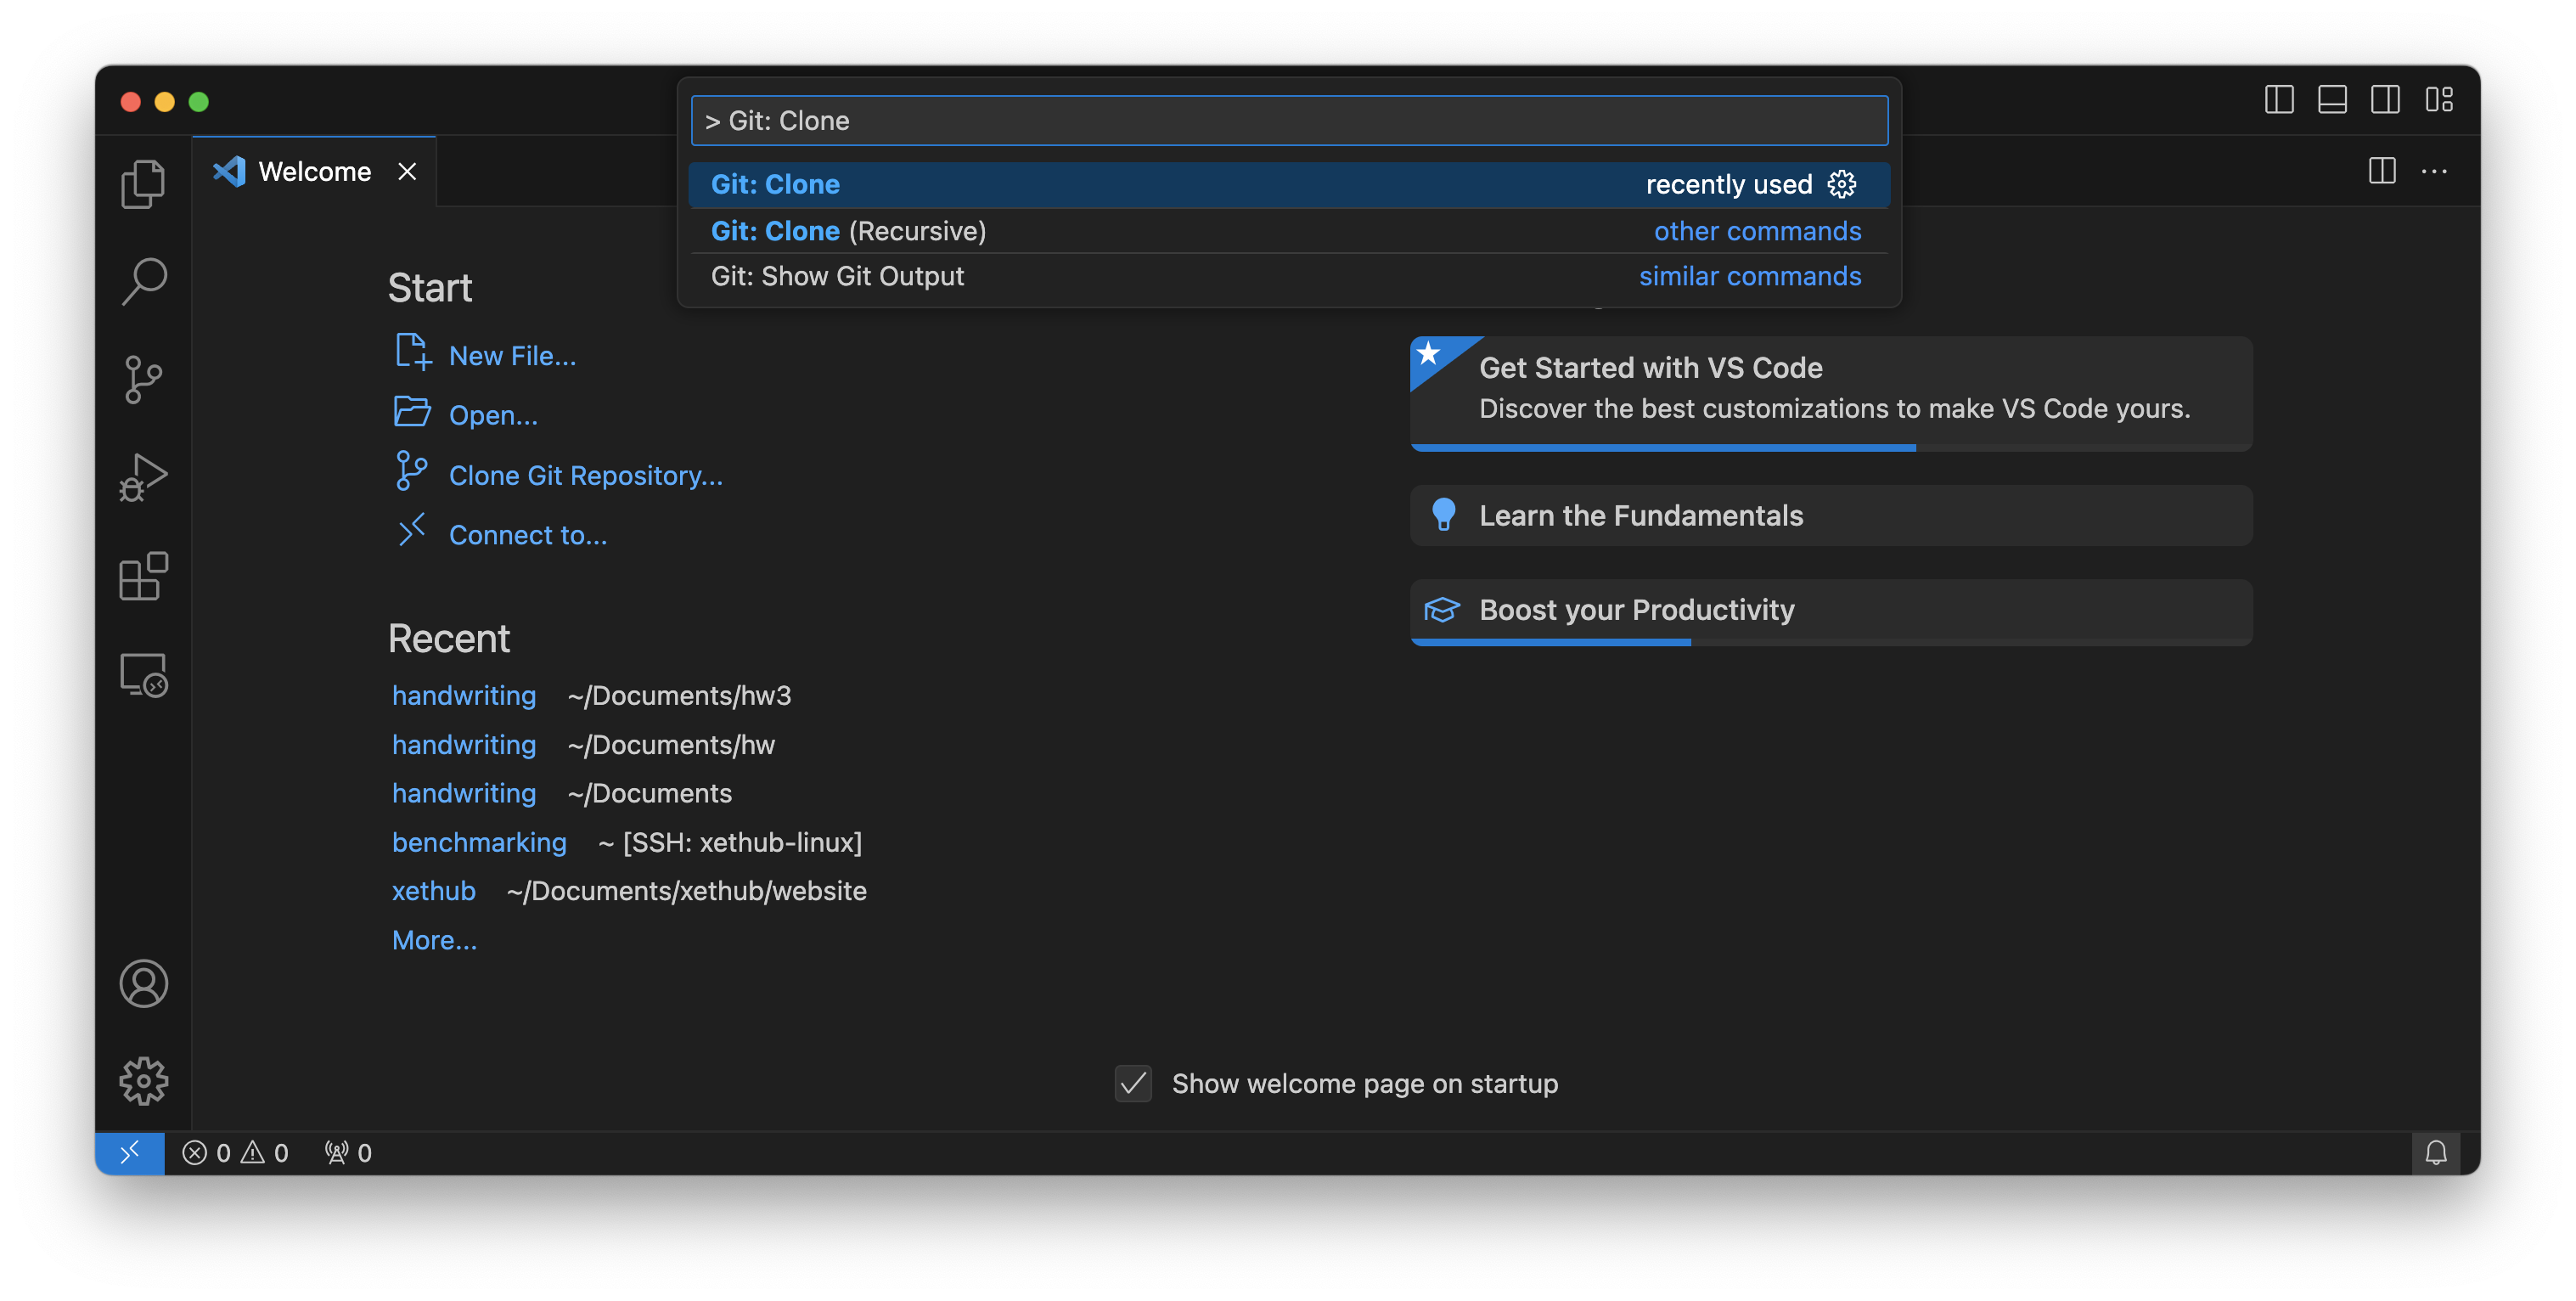This screenshot has height=1301, width=2576.
Task: Open the Explorer view in activity bar
Action: pyautogui.click(x=143, y=184)
